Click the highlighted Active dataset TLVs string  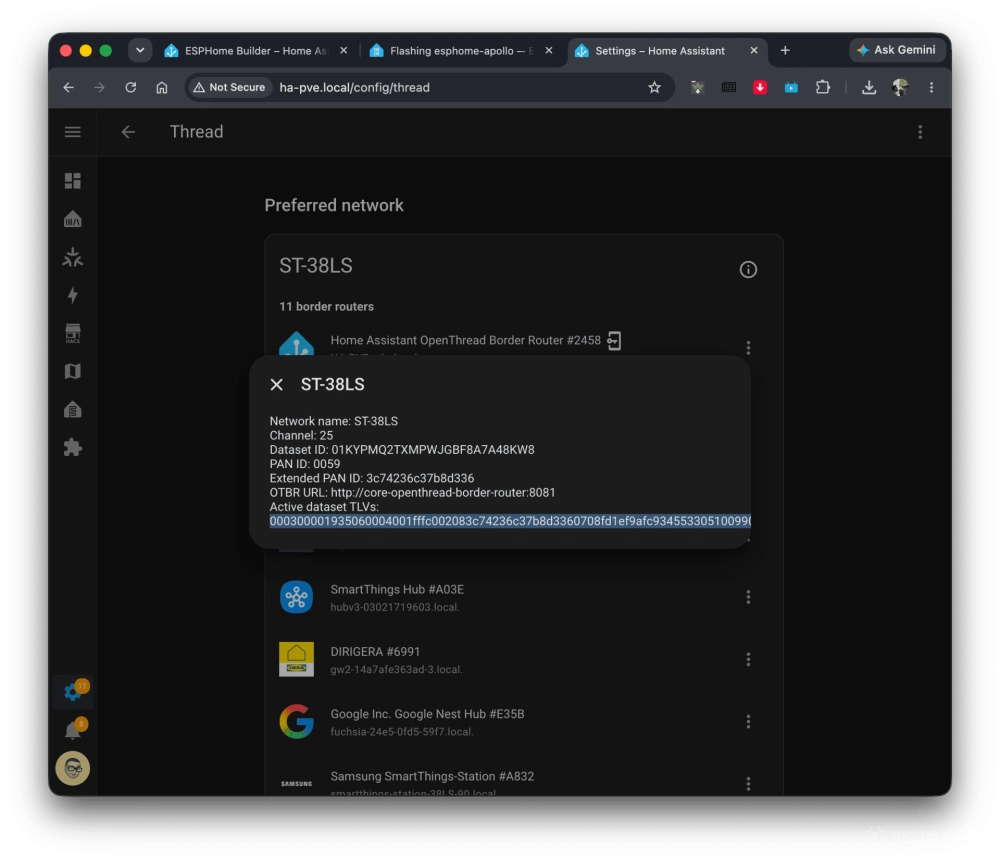point(510,521)
